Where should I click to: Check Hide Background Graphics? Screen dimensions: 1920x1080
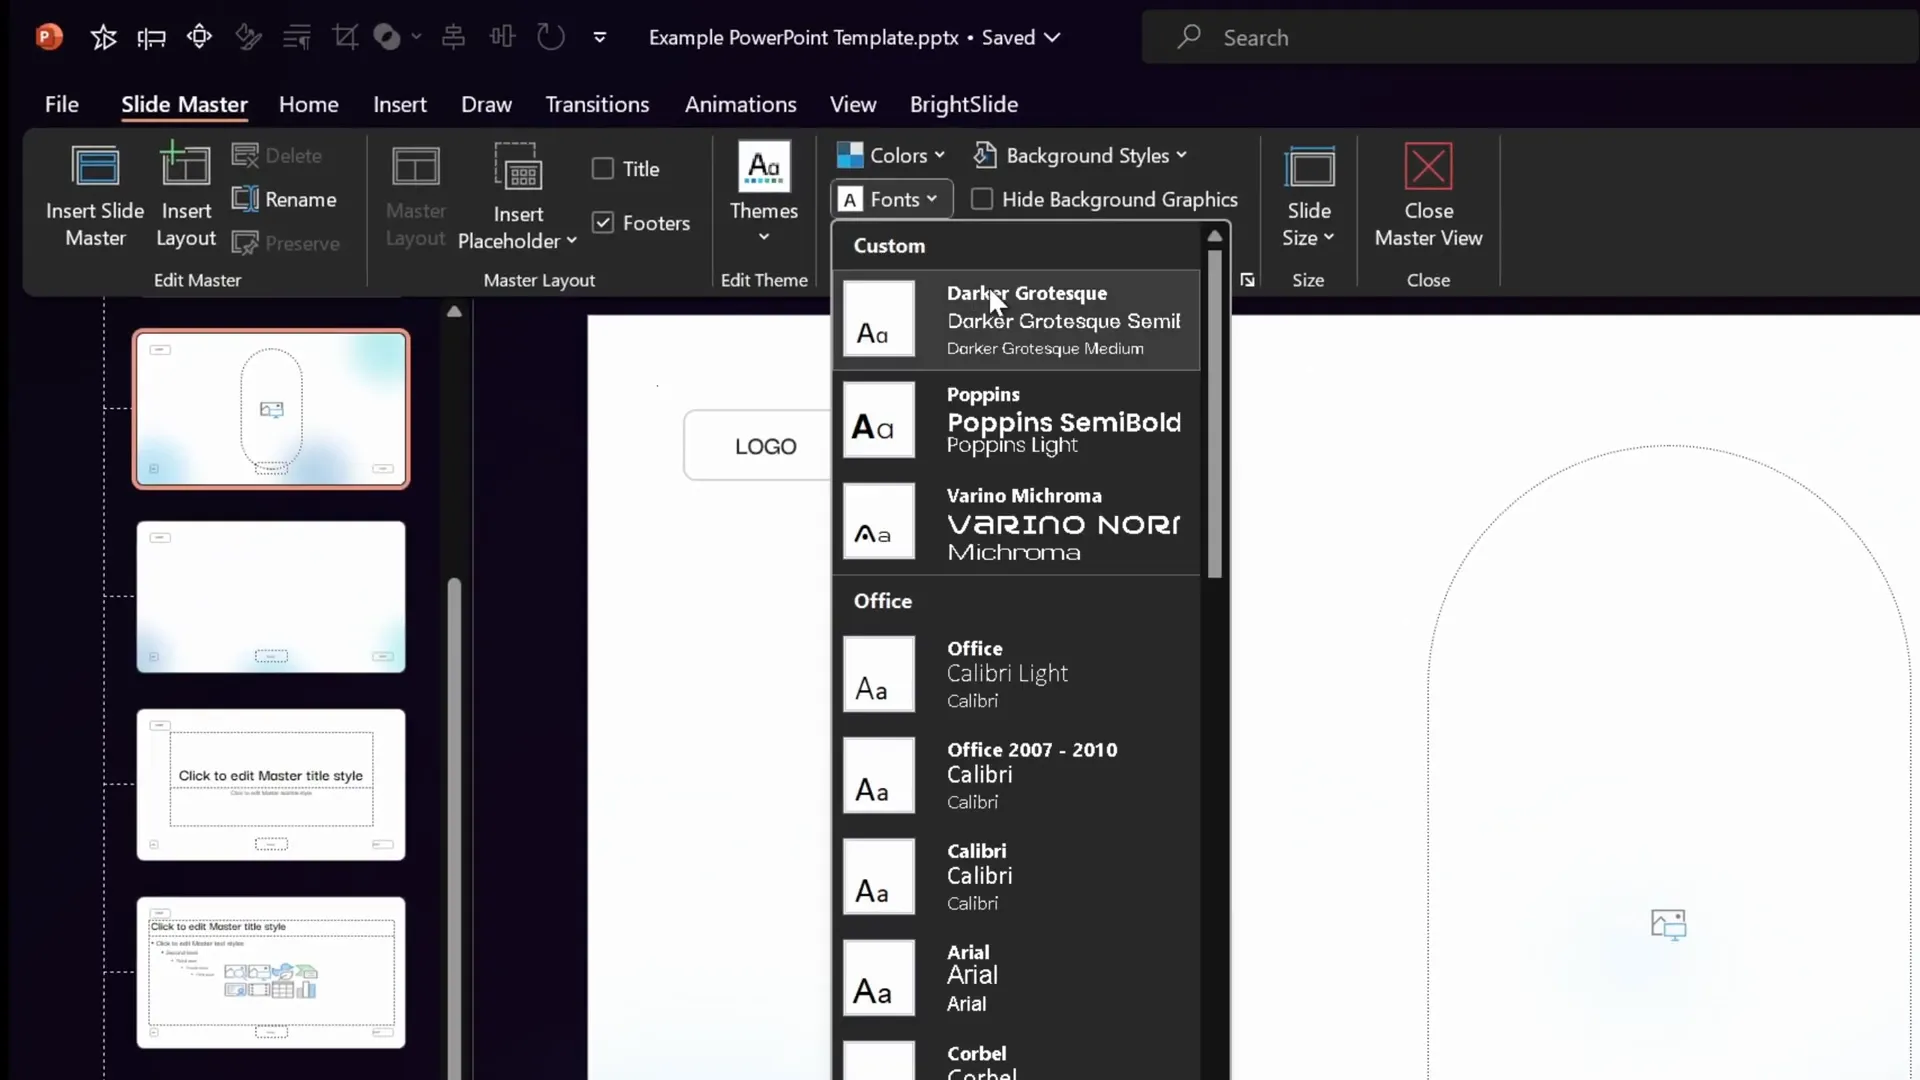coord(982,199)
